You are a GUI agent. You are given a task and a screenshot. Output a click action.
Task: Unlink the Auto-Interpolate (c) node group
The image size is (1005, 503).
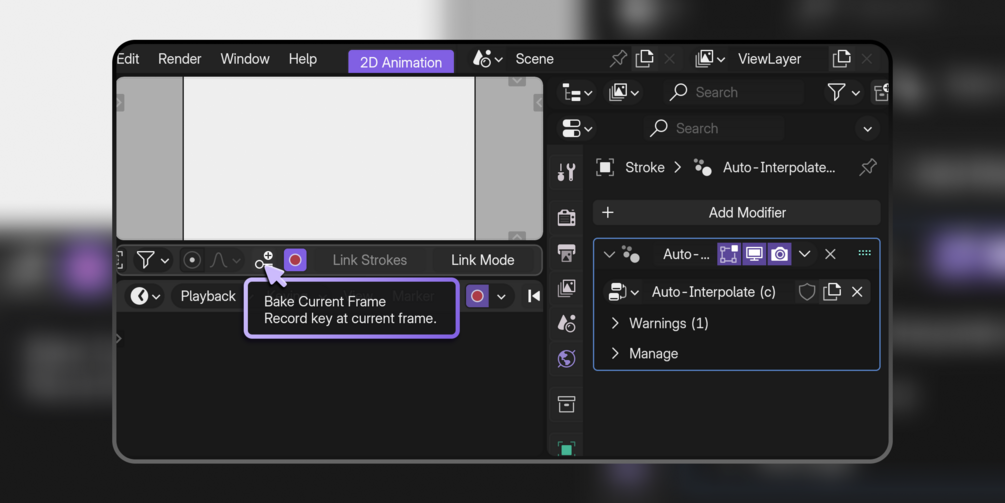tap(857, 292)
